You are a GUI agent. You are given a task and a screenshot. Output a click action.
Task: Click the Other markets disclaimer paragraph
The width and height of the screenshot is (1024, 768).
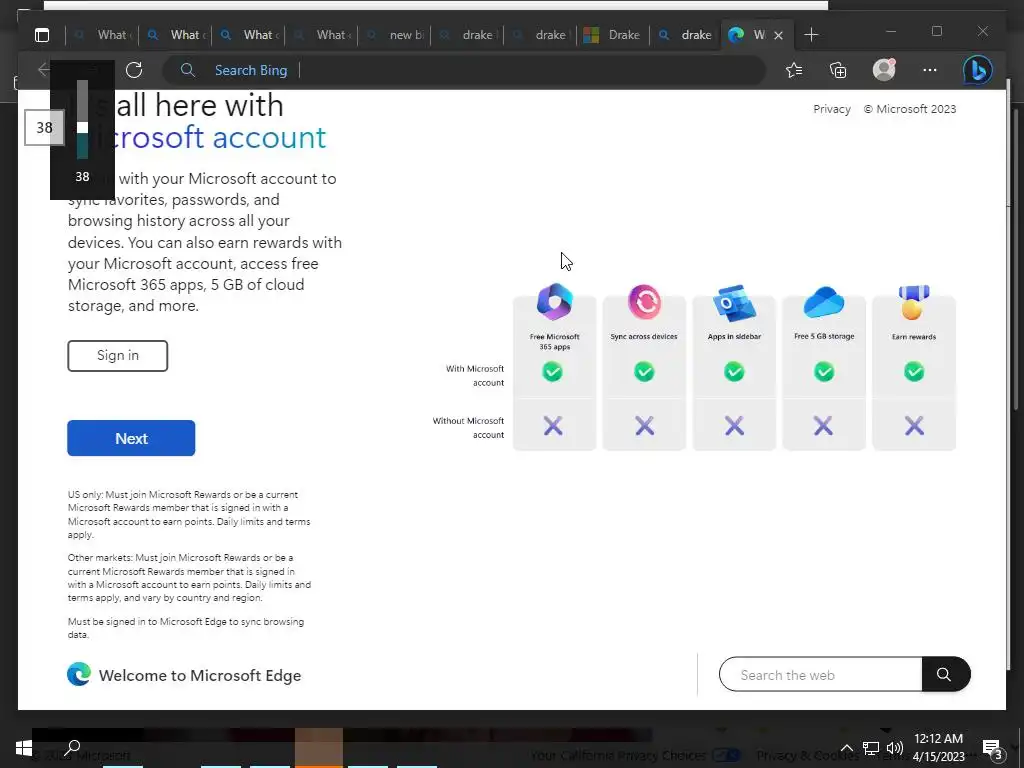[189, 578]
